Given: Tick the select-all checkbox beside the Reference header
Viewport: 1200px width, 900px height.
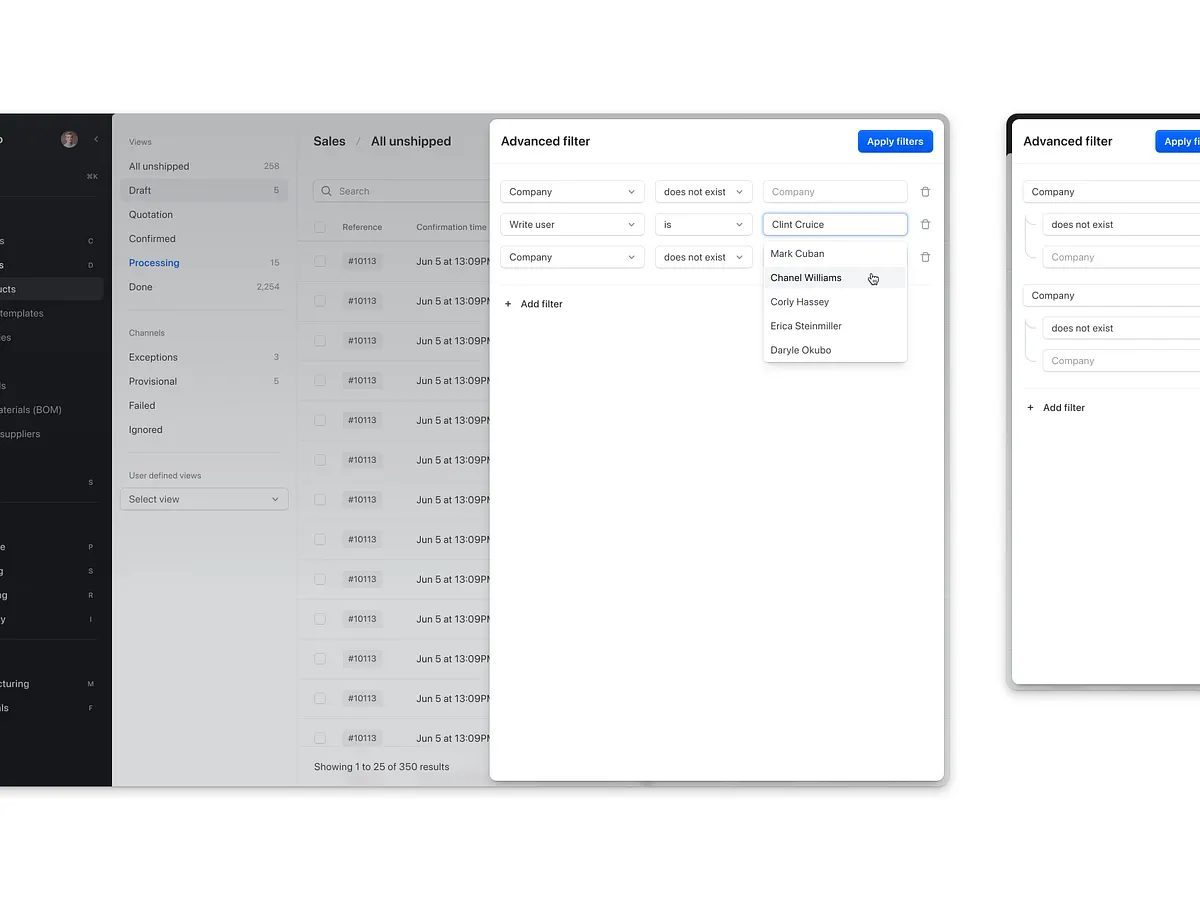Looking at the screenshot, I should coord(320,227).
